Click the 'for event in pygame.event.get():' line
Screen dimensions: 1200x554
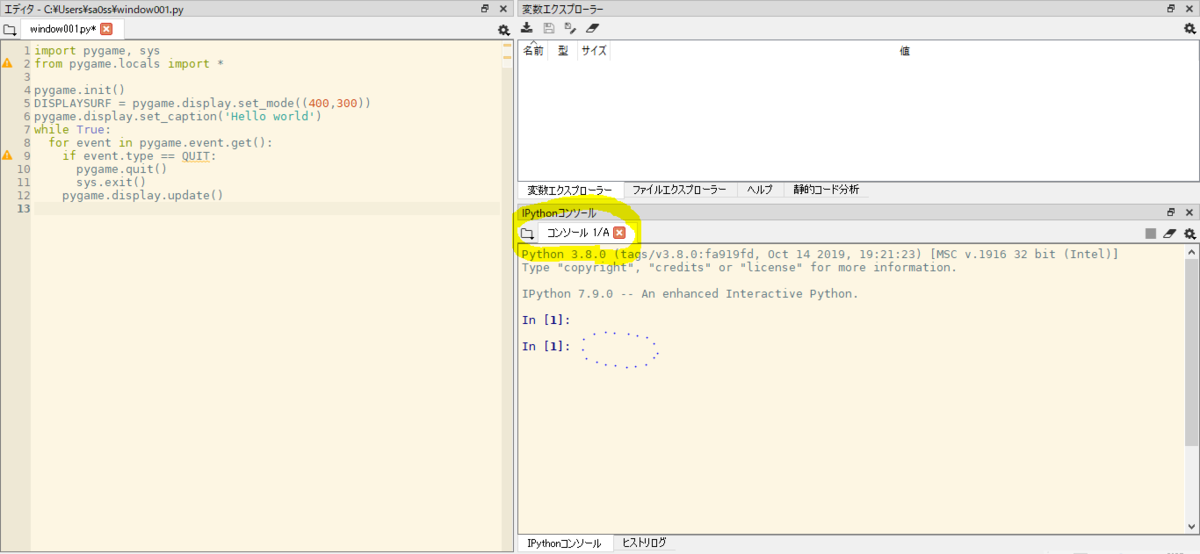(x=160, y=142)
